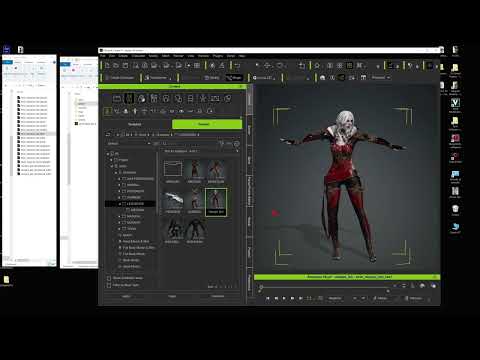Open the Edit menu

point(111,56)
